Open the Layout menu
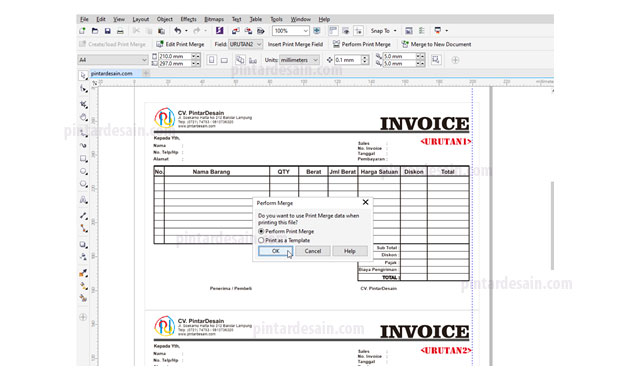Viewport: 630px width, 380px height. tap(141, 19)
